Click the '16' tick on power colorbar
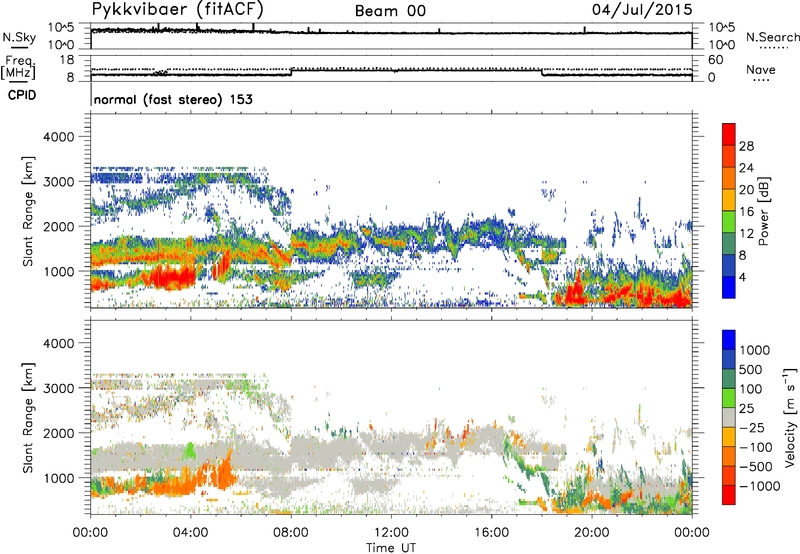Screen dimensions: 800x554 click(x=746, y=212)
